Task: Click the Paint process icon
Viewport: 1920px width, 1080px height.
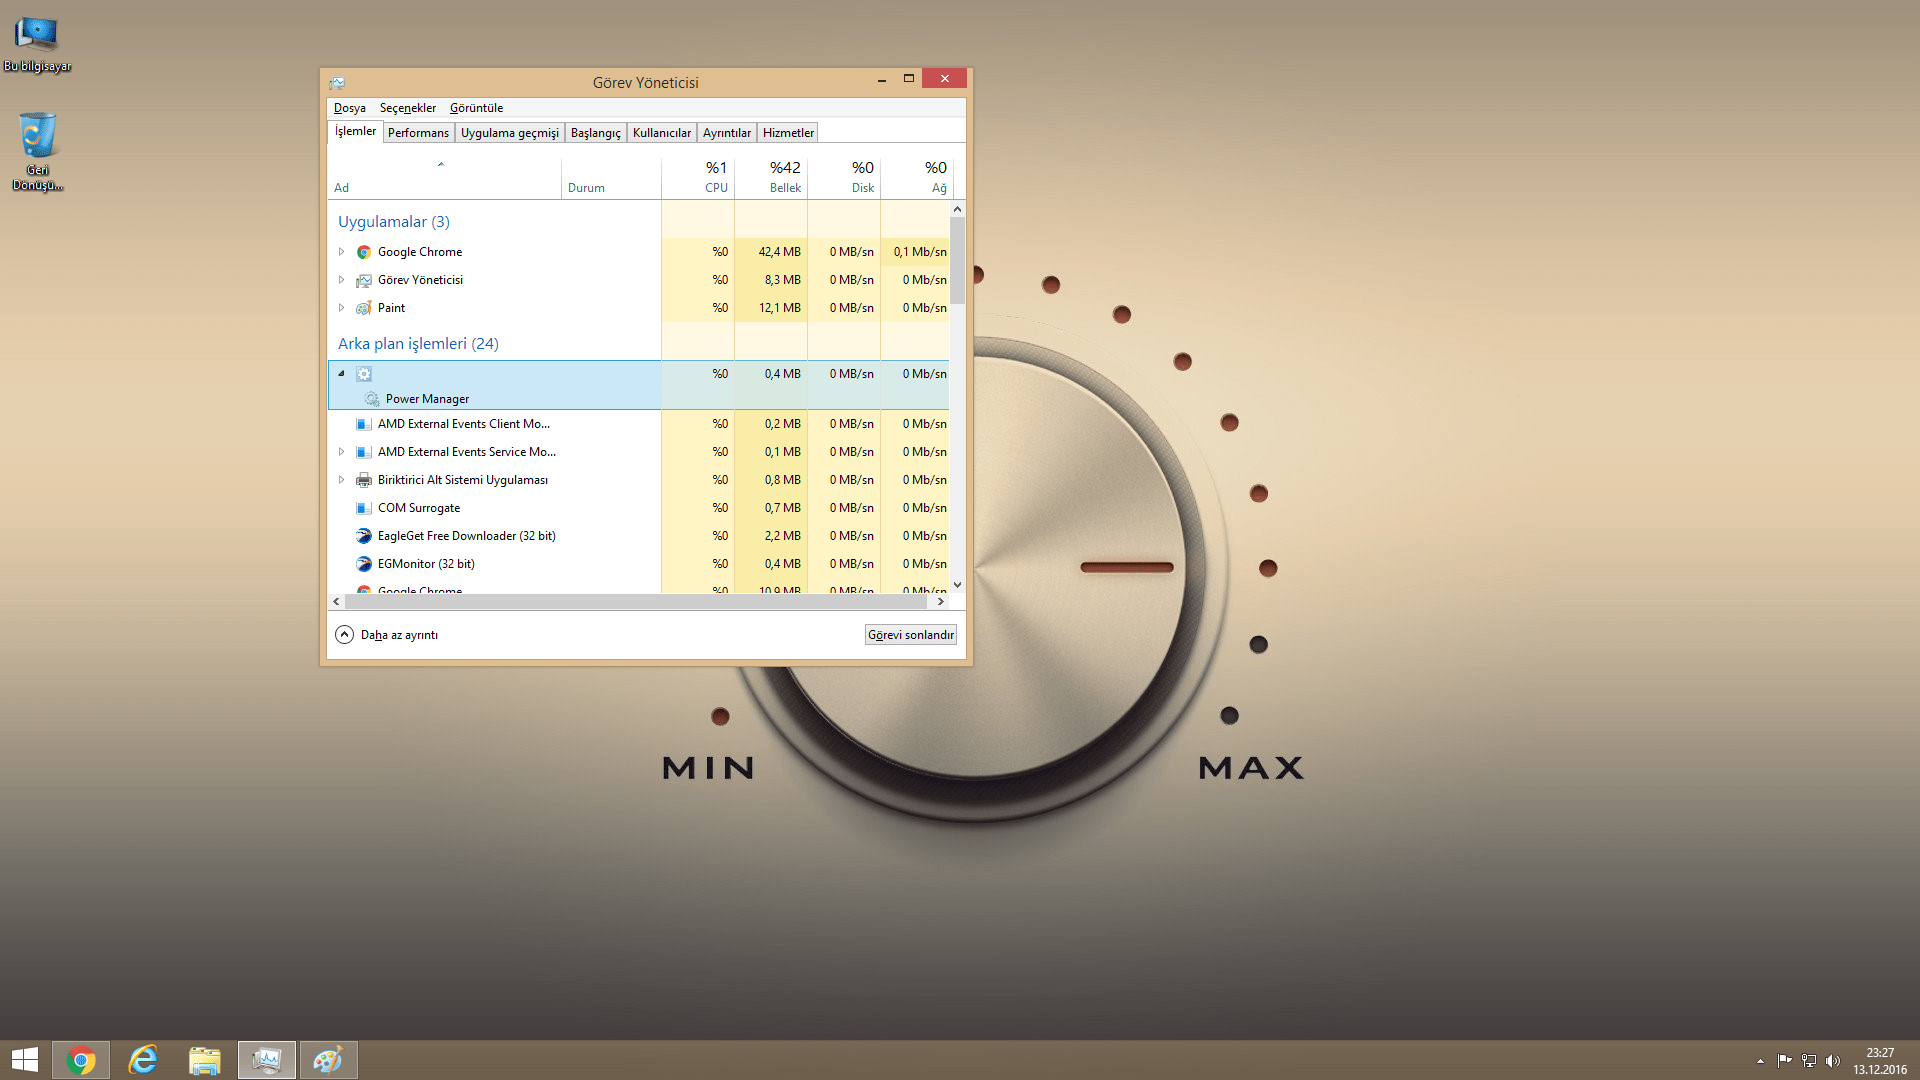Action: (x=364, y=308)
